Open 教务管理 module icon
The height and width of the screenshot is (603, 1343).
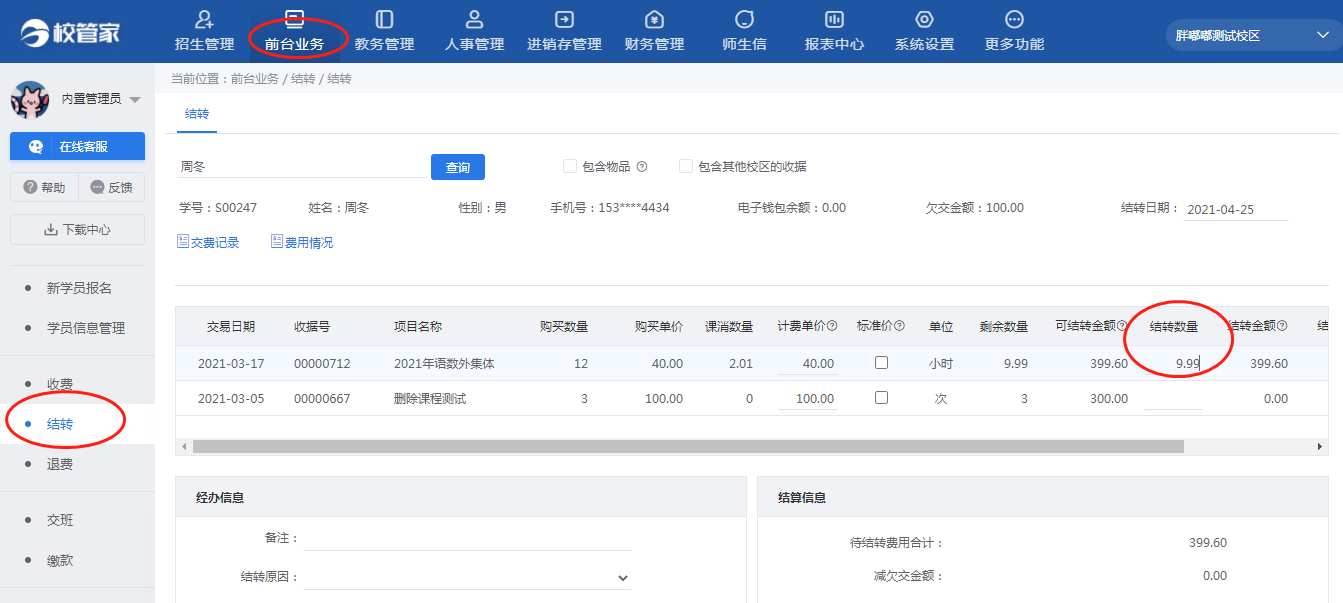click(384, 19)
